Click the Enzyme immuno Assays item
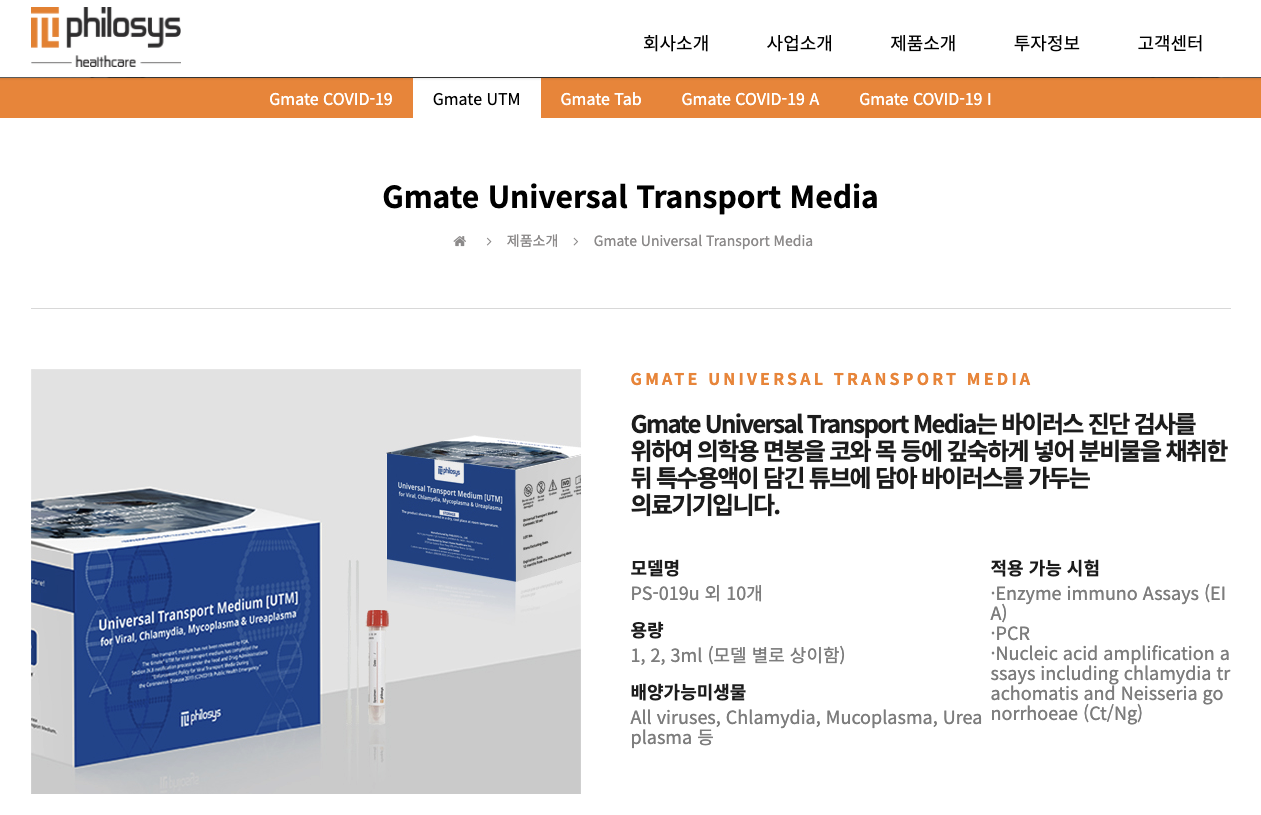The image size is (1261, 815). coord(1108,603)
